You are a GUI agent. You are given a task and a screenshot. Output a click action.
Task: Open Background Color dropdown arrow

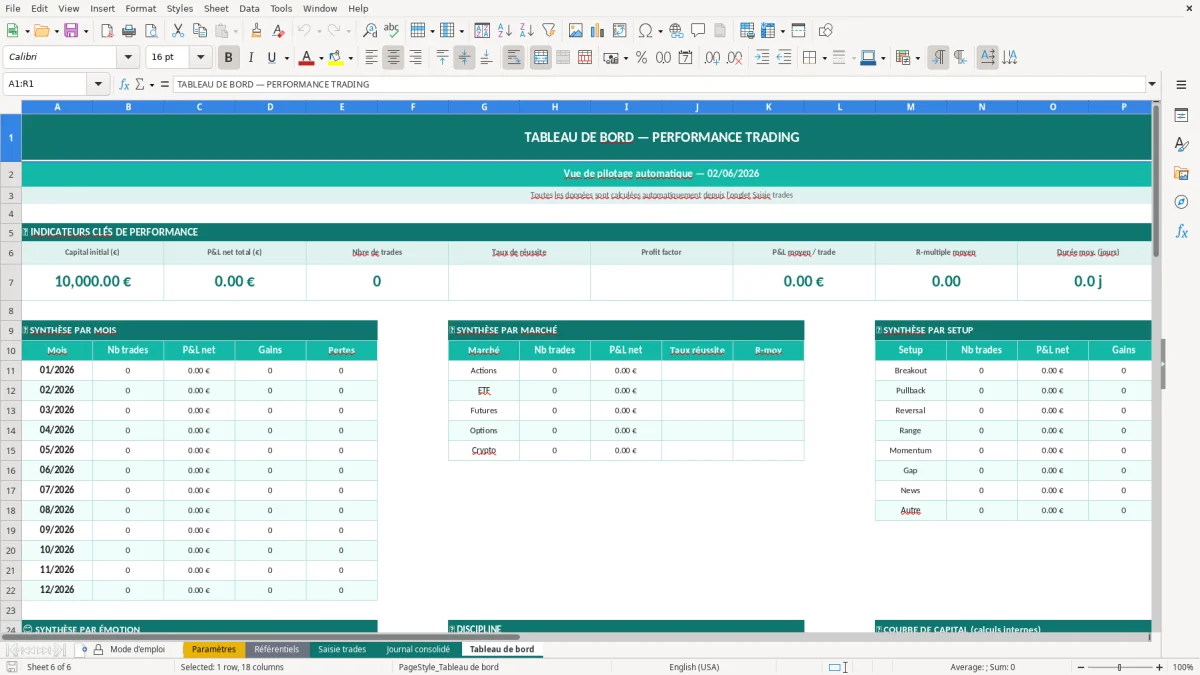pos(350,58)
